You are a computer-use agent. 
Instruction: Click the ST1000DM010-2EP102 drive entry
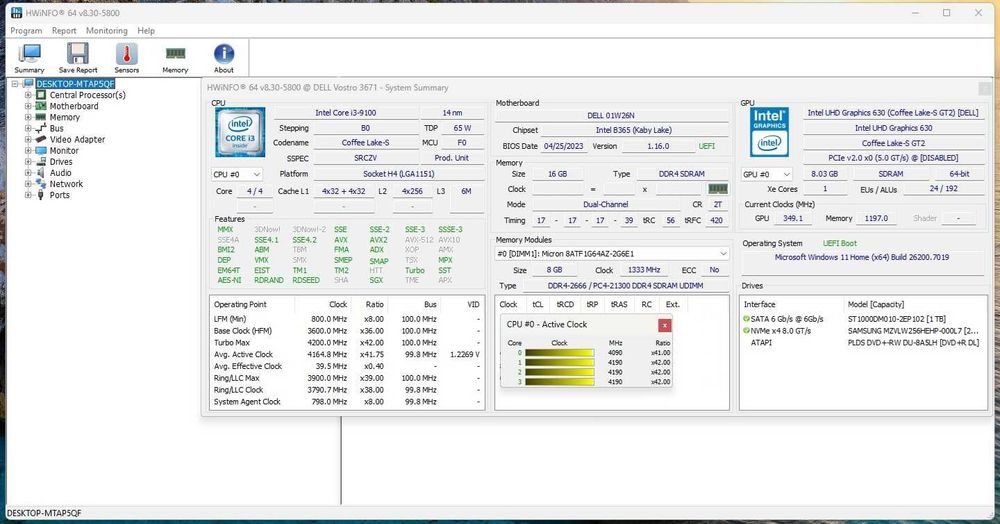point(896,319)
